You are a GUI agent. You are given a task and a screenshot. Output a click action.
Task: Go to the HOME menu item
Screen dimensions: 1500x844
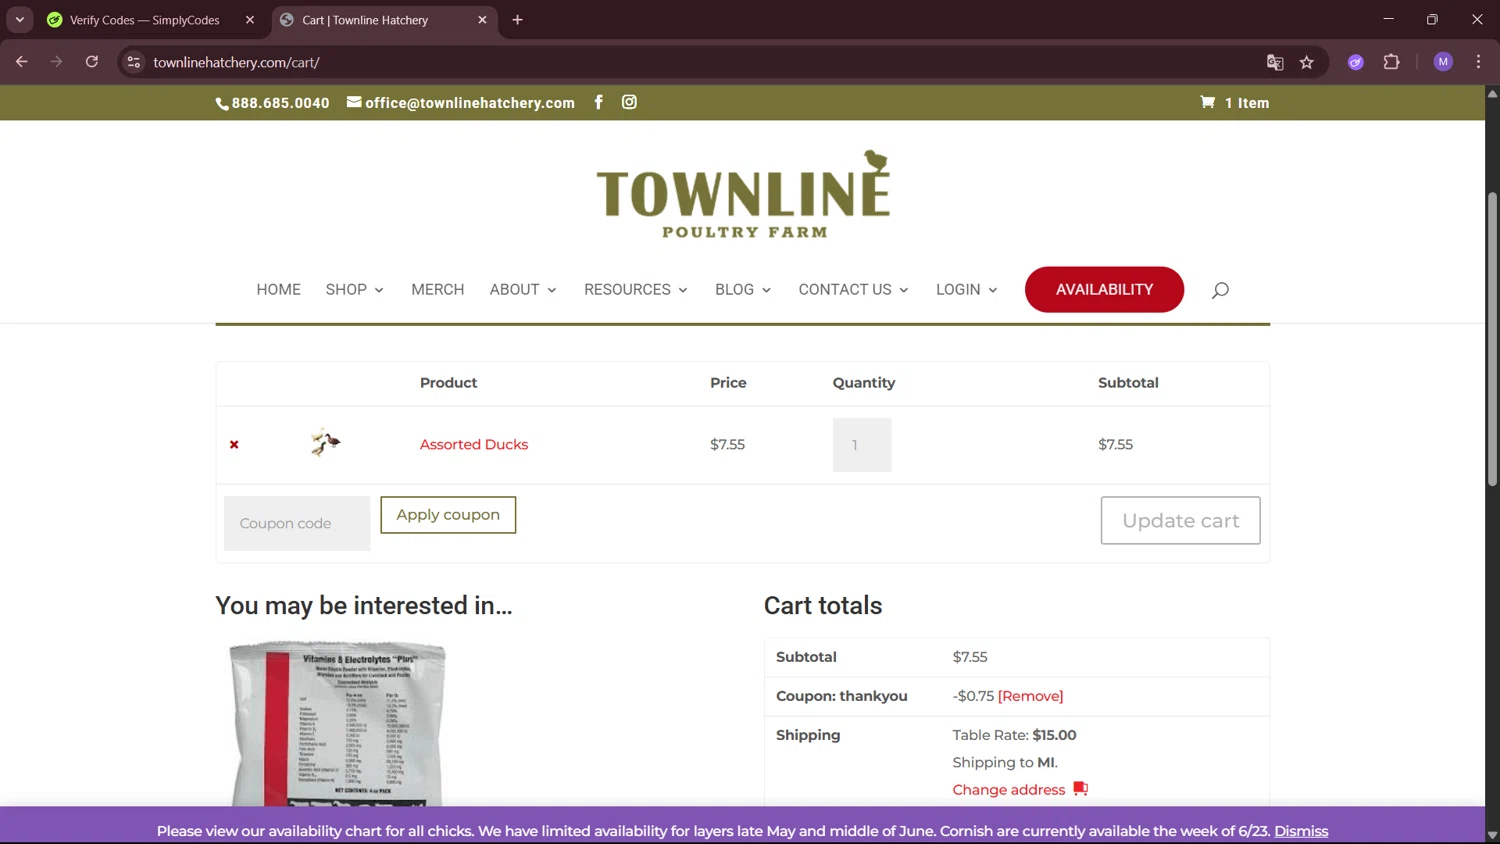[x=278, y=290]
